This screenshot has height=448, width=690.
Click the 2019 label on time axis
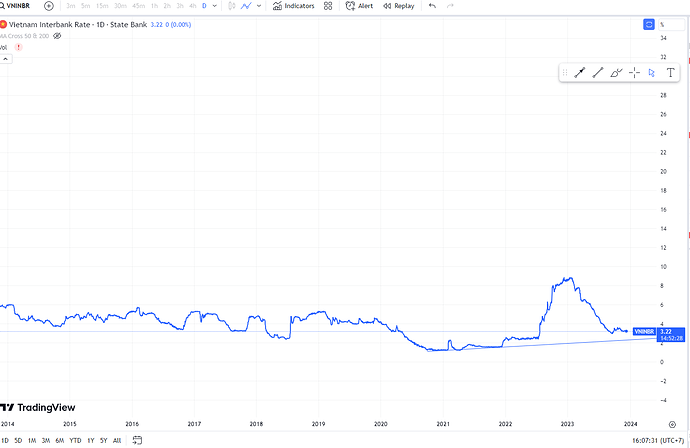318,424
